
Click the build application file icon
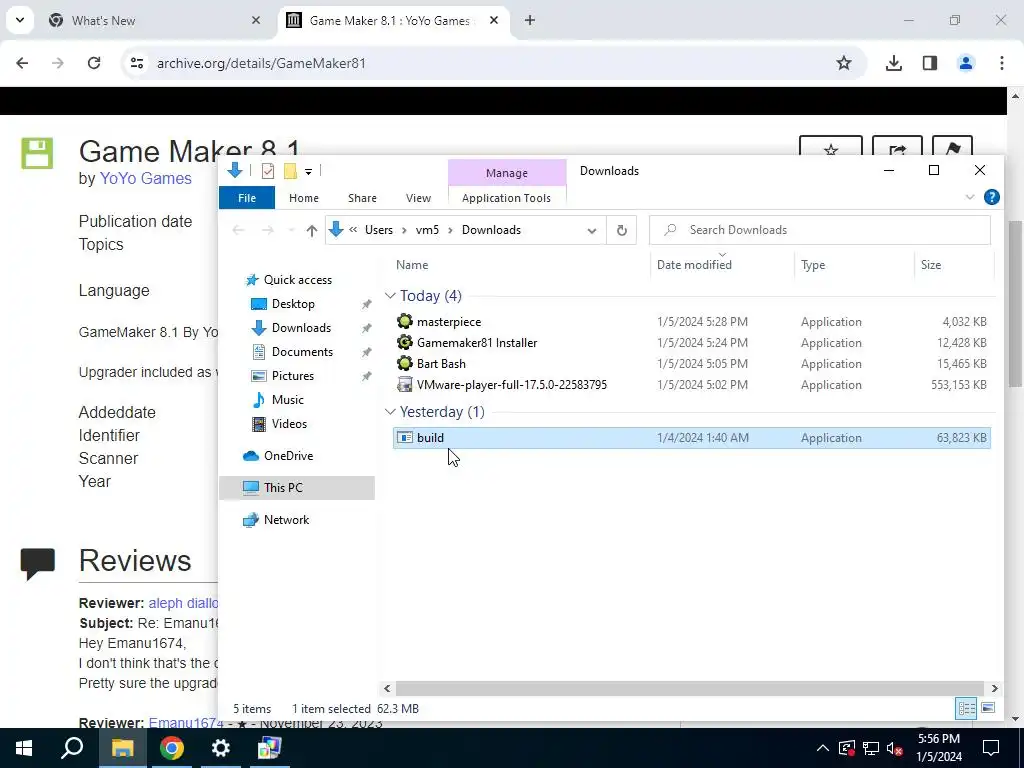point(405,438)
